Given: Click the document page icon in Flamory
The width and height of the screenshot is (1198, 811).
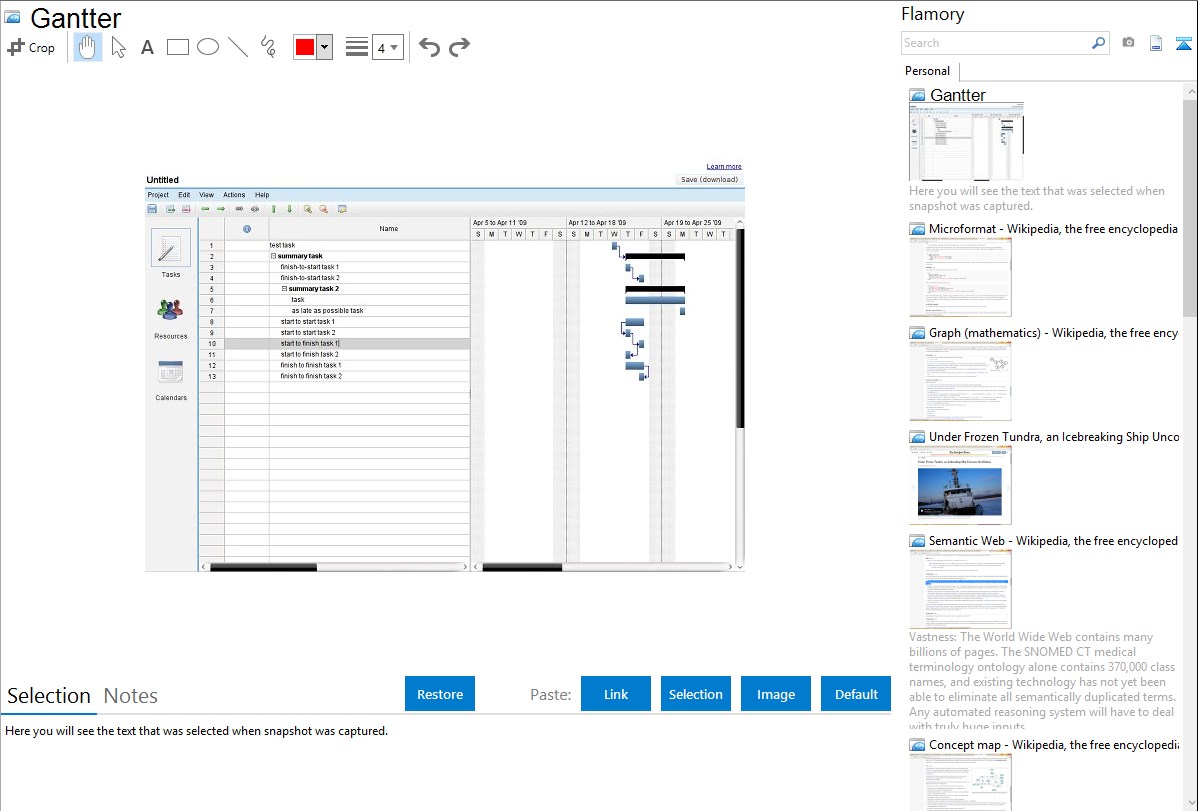Looking at the screenshot, I should [x=1156, y=43].
